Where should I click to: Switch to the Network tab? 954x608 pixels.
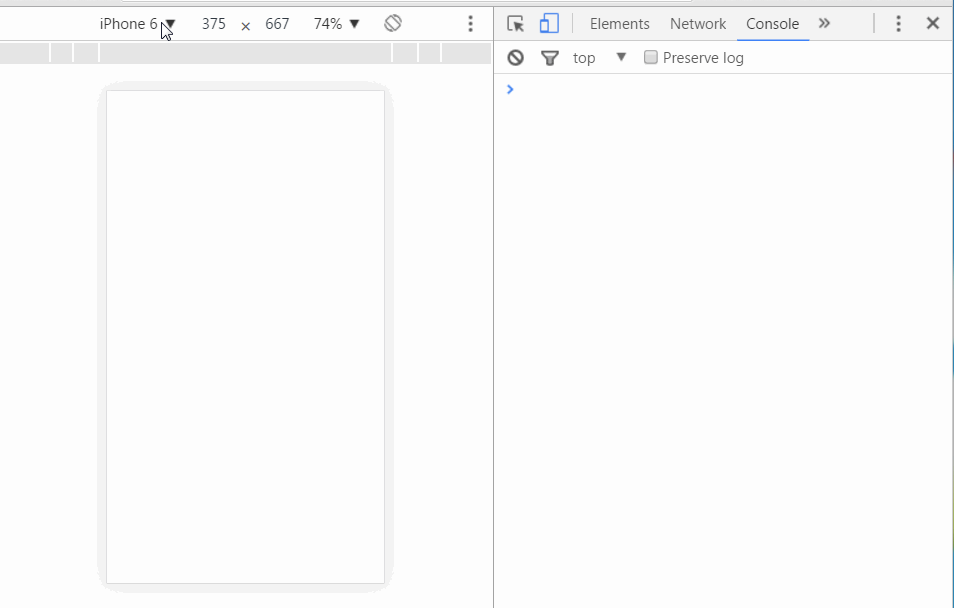click(x=698, y=24)
